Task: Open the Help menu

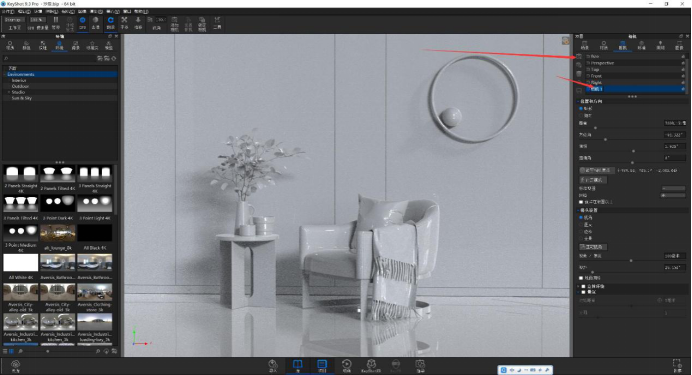Action: [141, 11]
